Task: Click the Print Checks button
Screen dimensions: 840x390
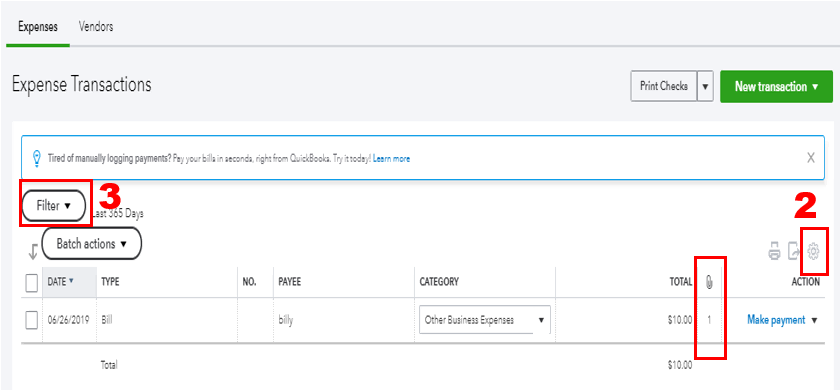Action: [664, 86]
